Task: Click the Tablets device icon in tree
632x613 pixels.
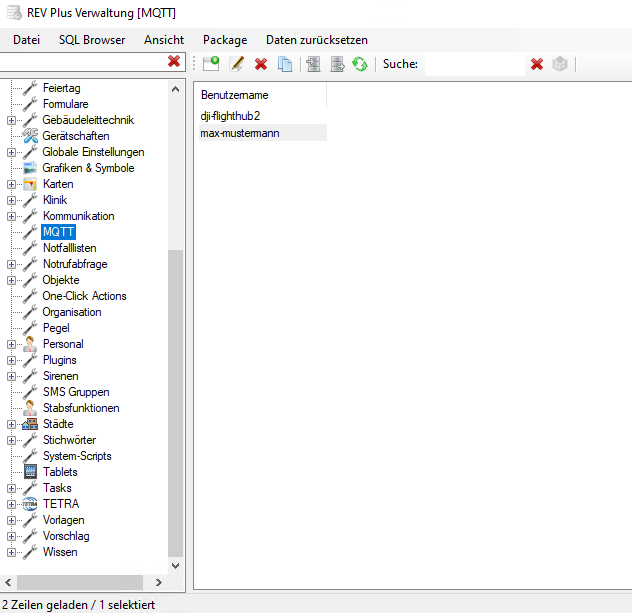Action: tap(30, 472)
